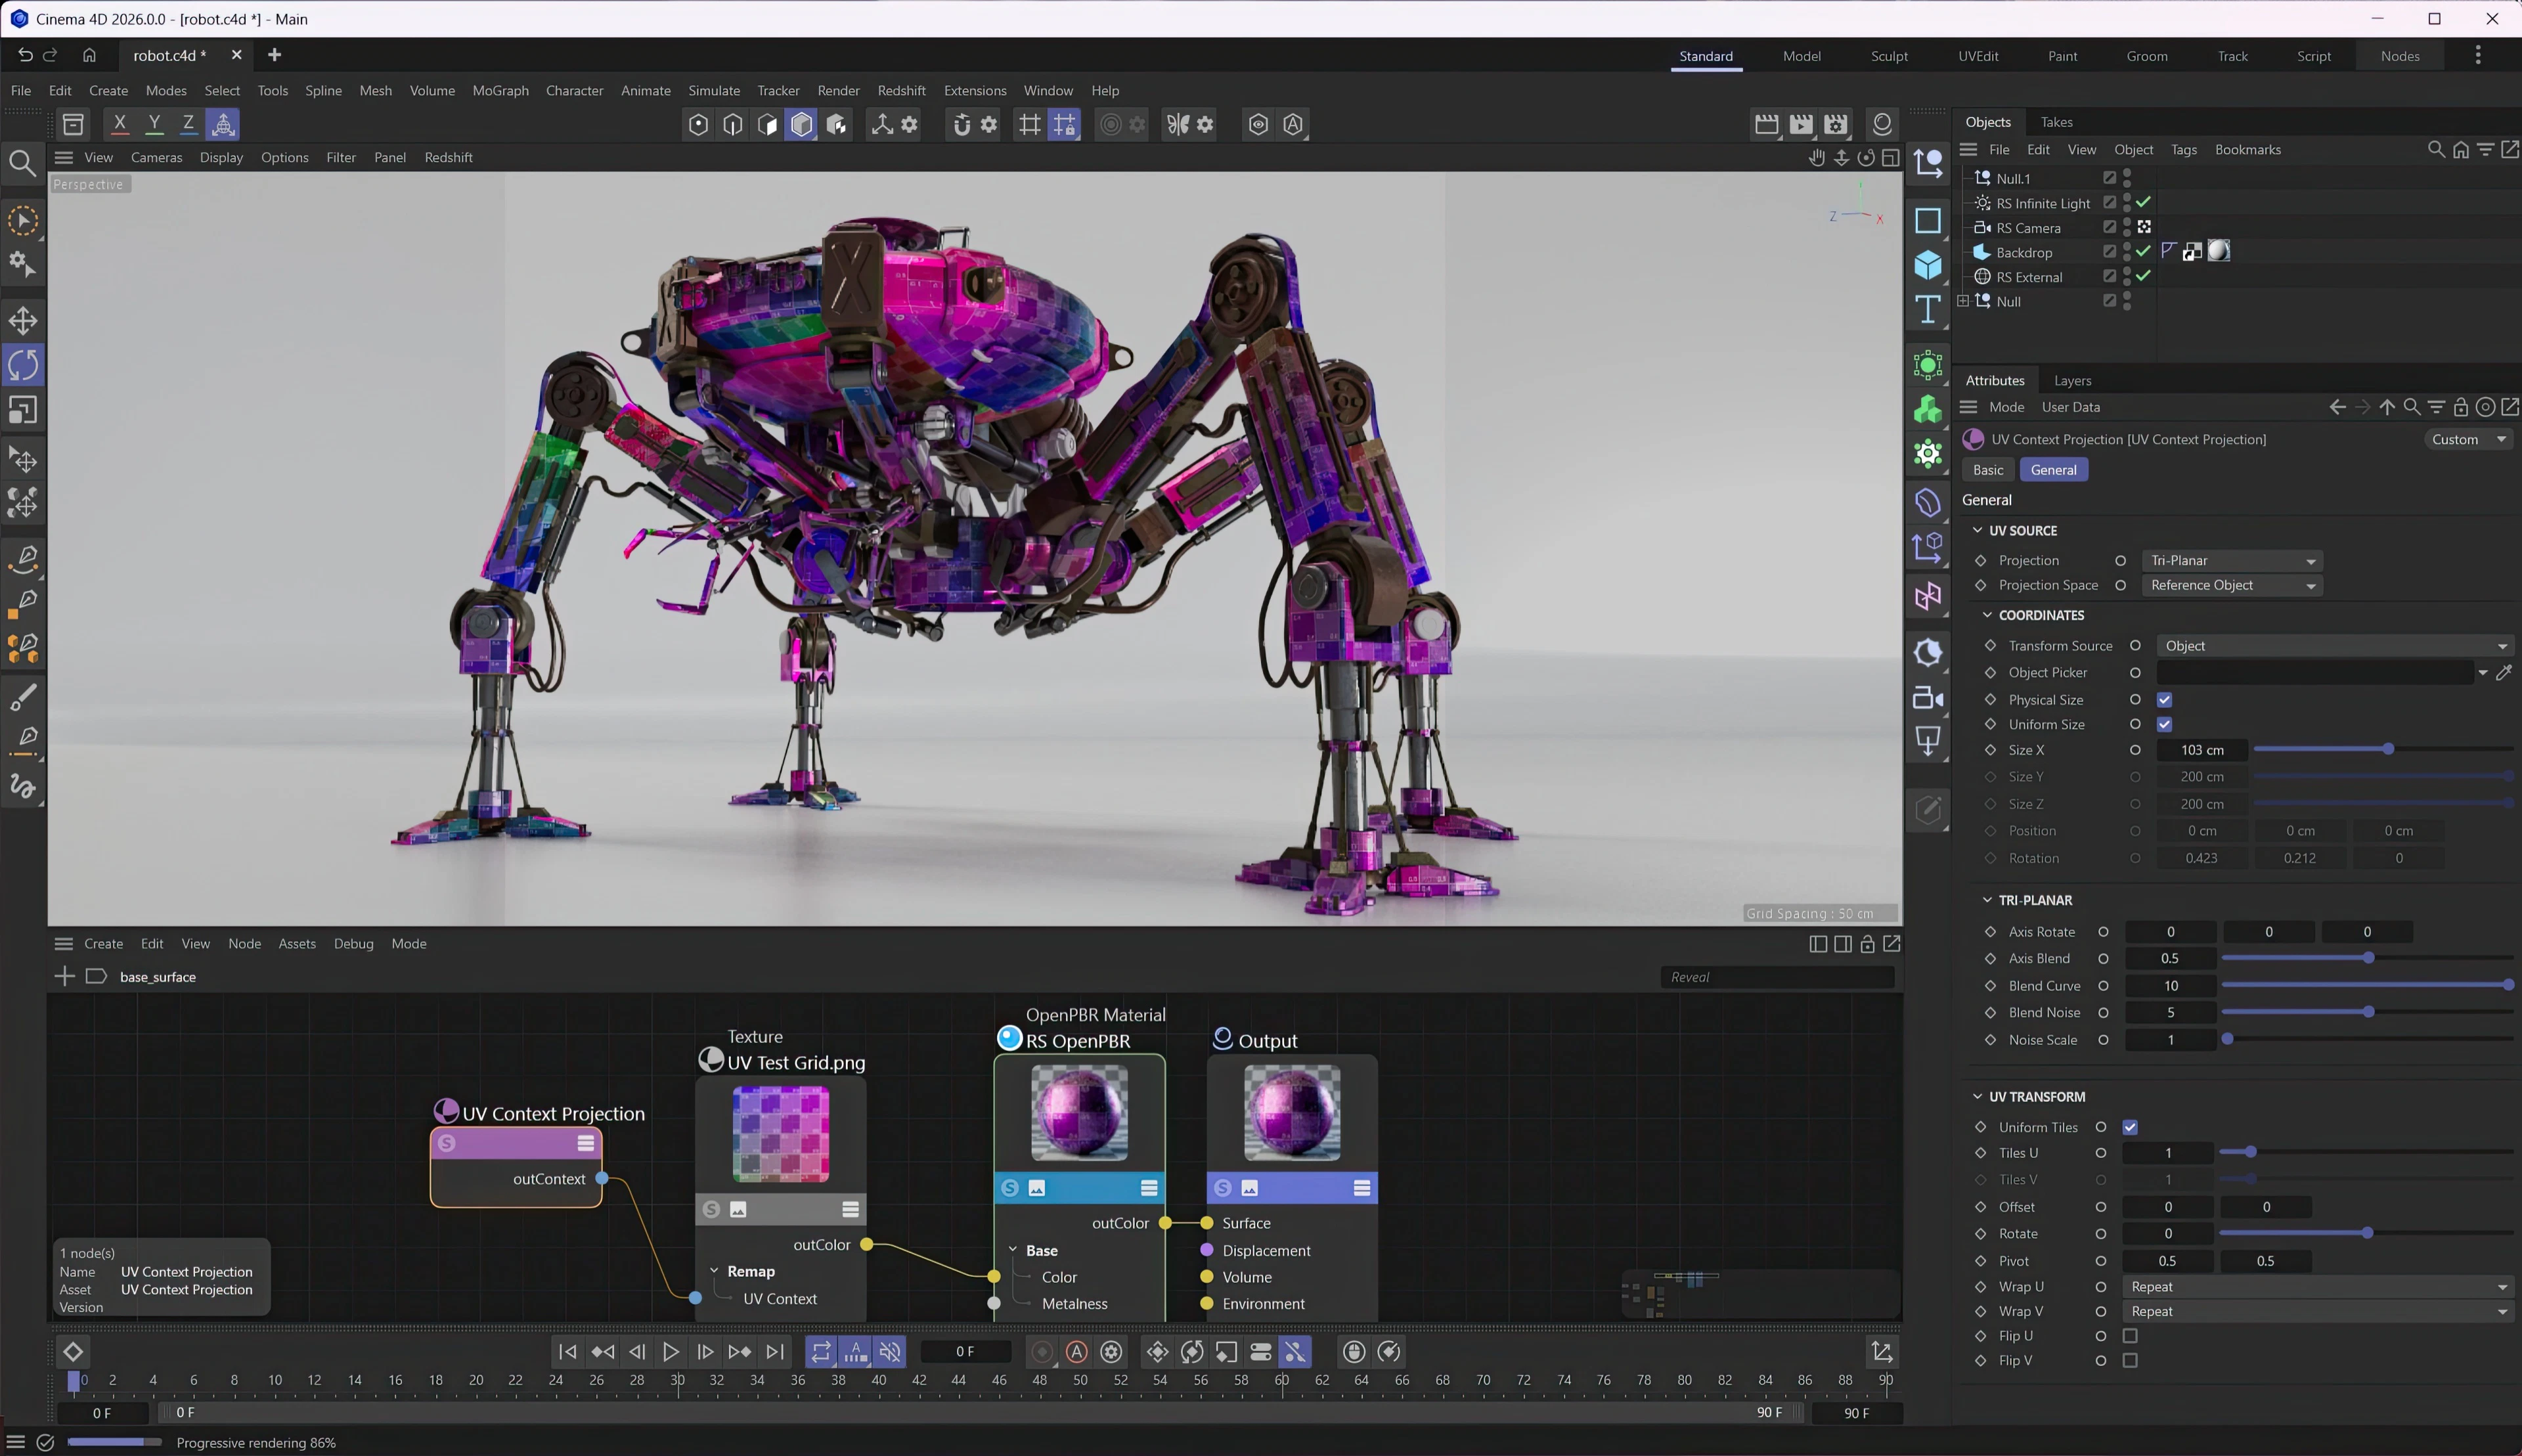
Task: Click the Undo arrow icon
Action: click(x=25, y=55)
